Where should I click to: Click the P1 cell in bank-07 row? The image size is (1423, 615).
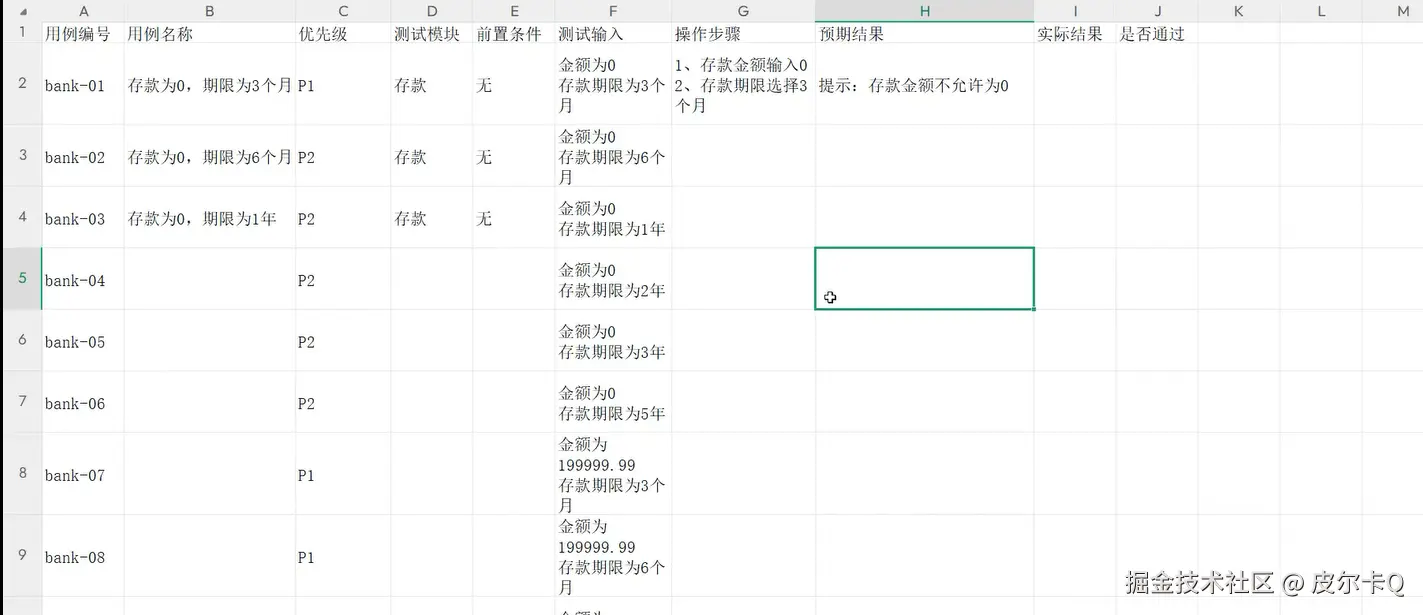coord(343,475)
